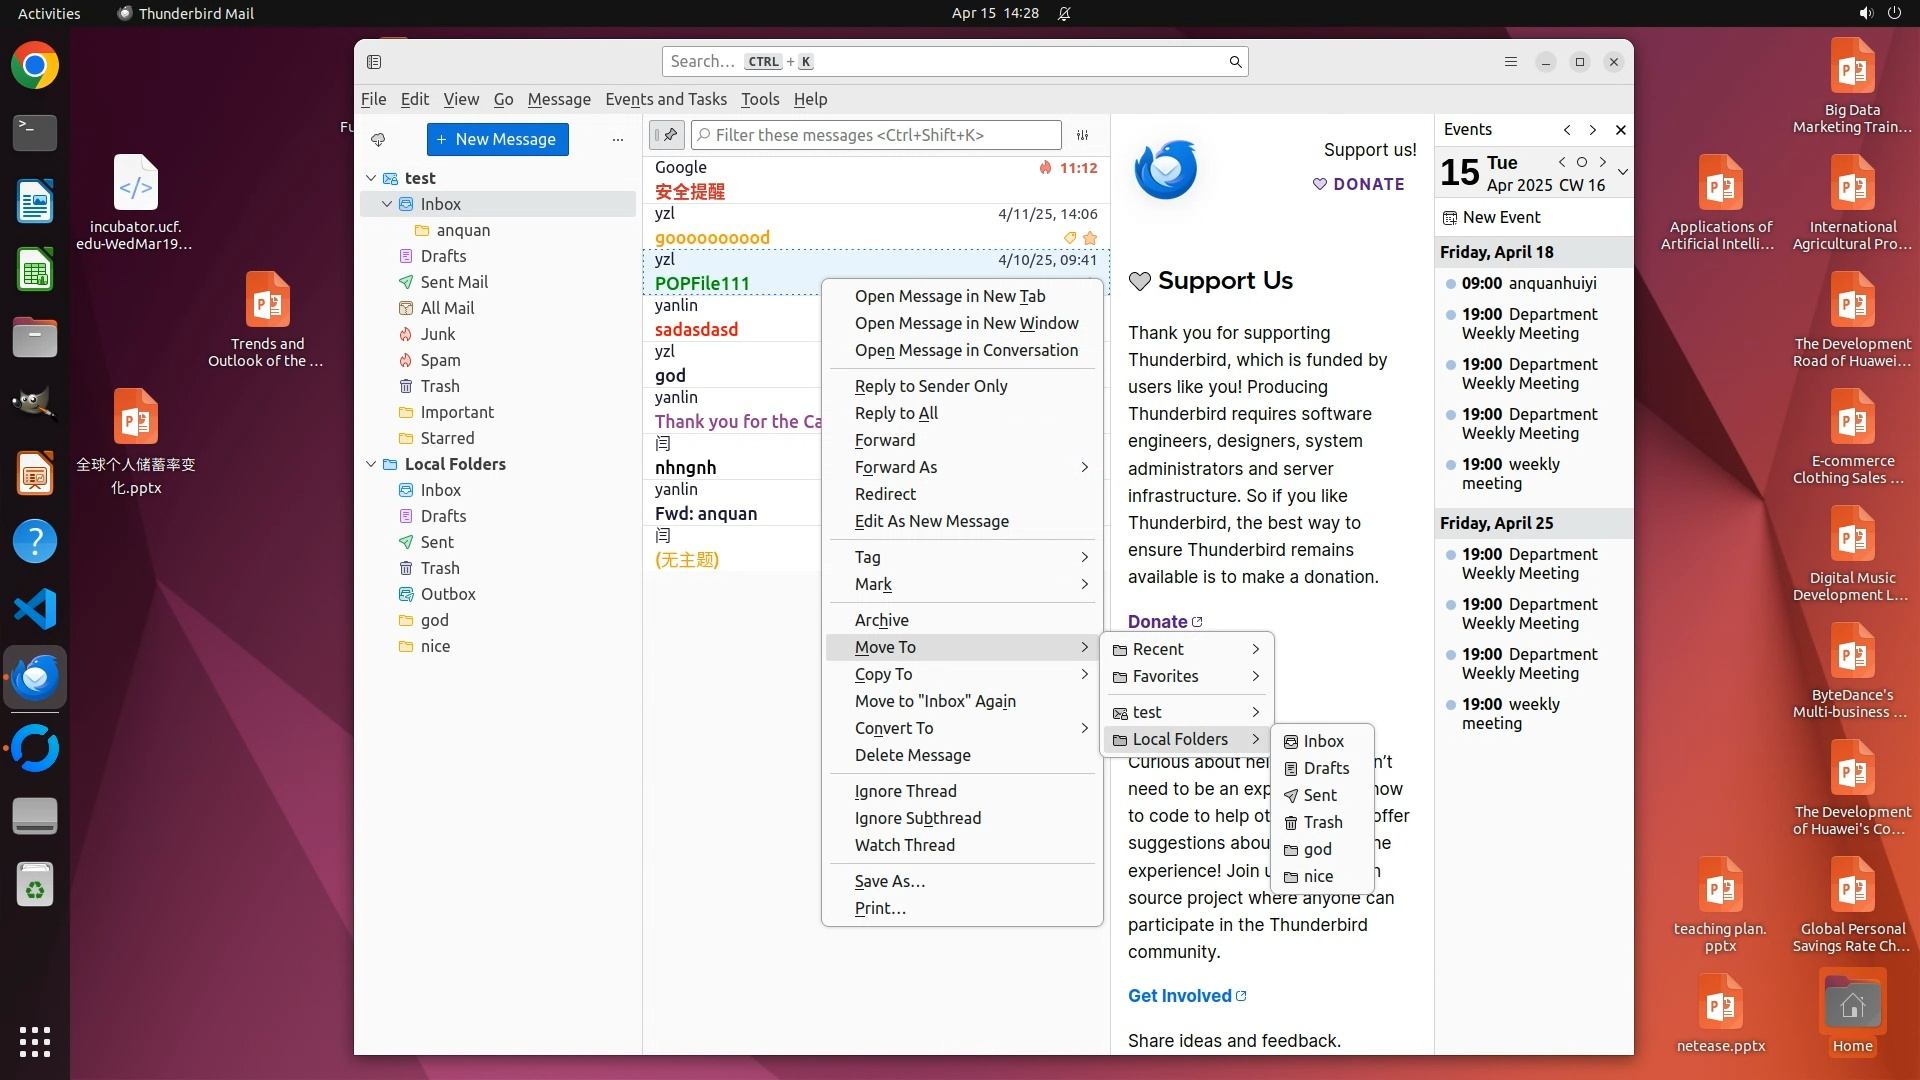
Task: Collapse the Local Folders tree
Action: [371, 464]
